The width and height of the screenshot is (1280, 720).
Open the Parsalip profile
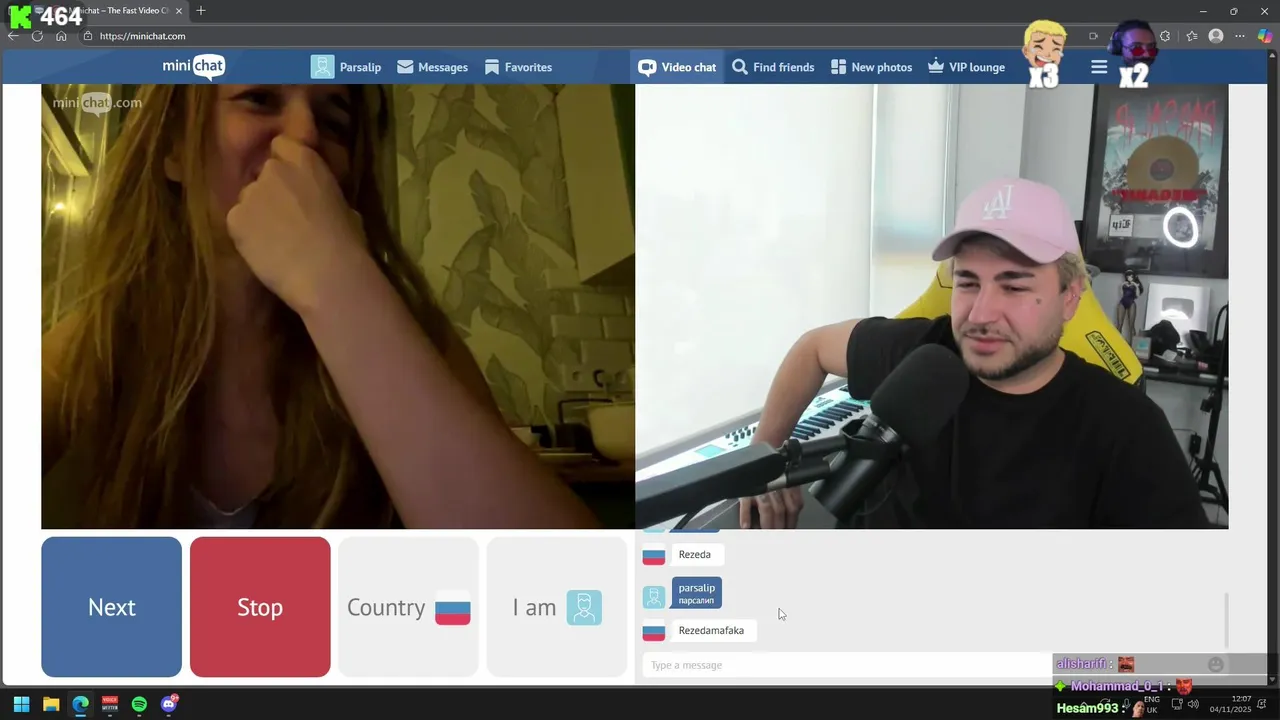[x=346, y=67]
